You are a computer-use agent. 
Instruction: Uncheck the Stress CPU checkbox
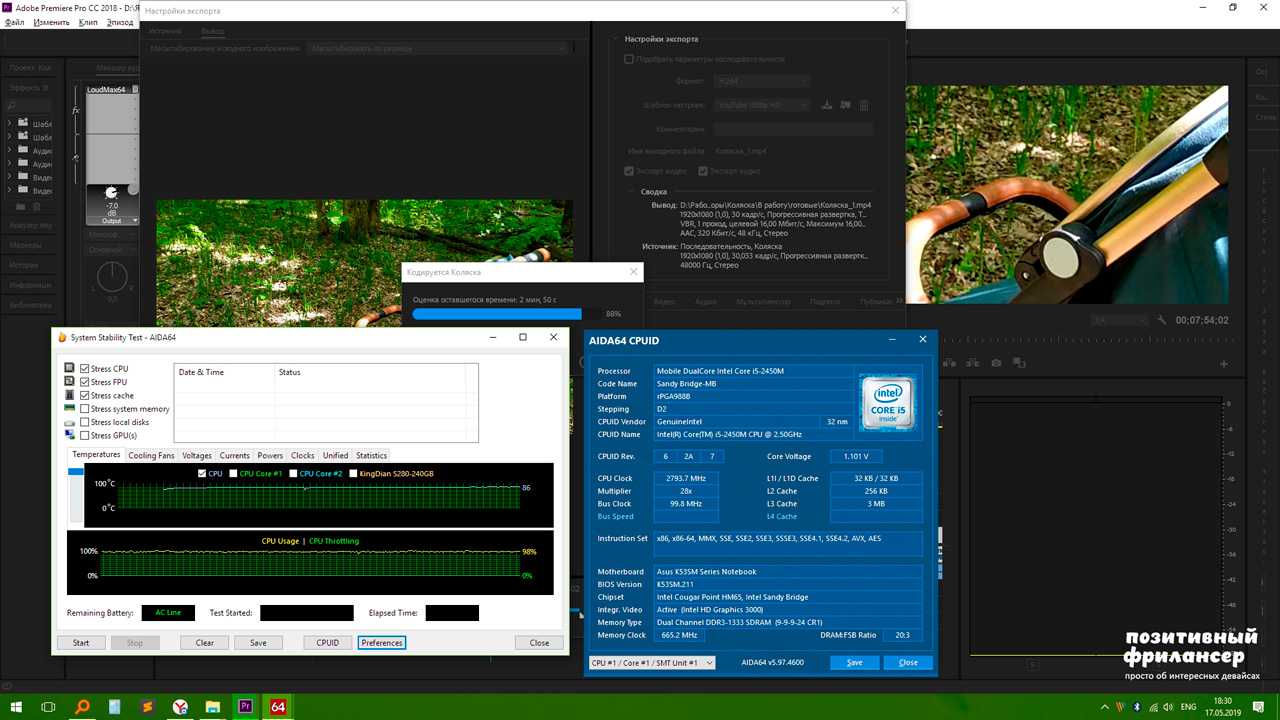[85, 369]
